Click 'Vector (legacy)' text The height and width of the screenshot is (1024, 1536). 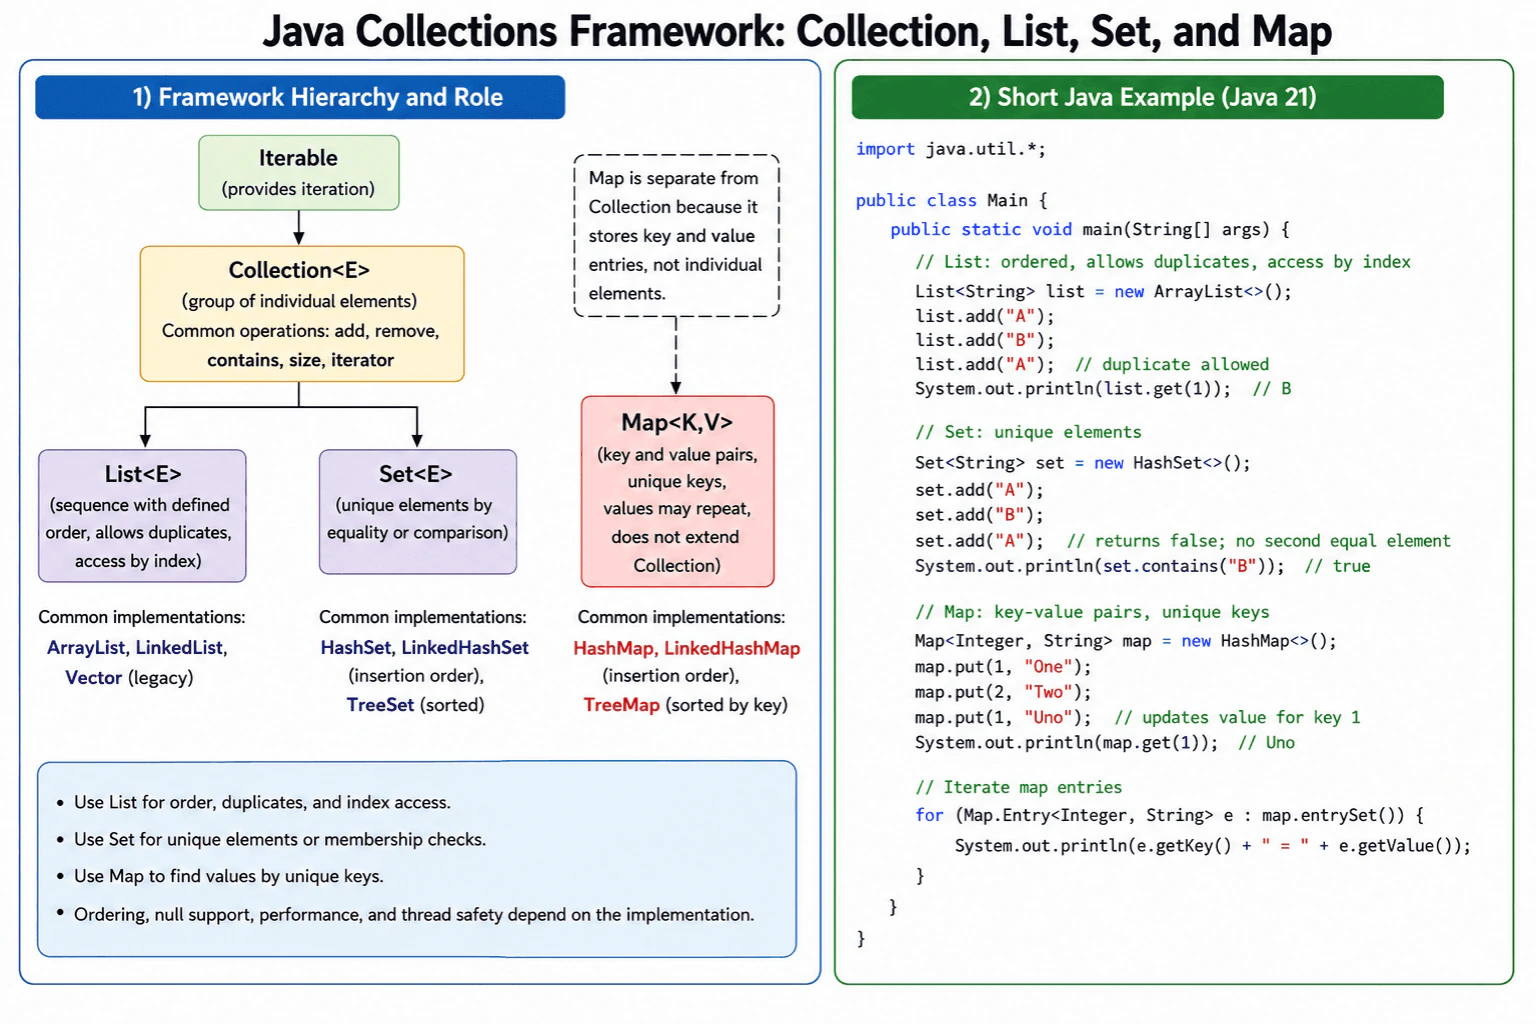tap(129, 678)
